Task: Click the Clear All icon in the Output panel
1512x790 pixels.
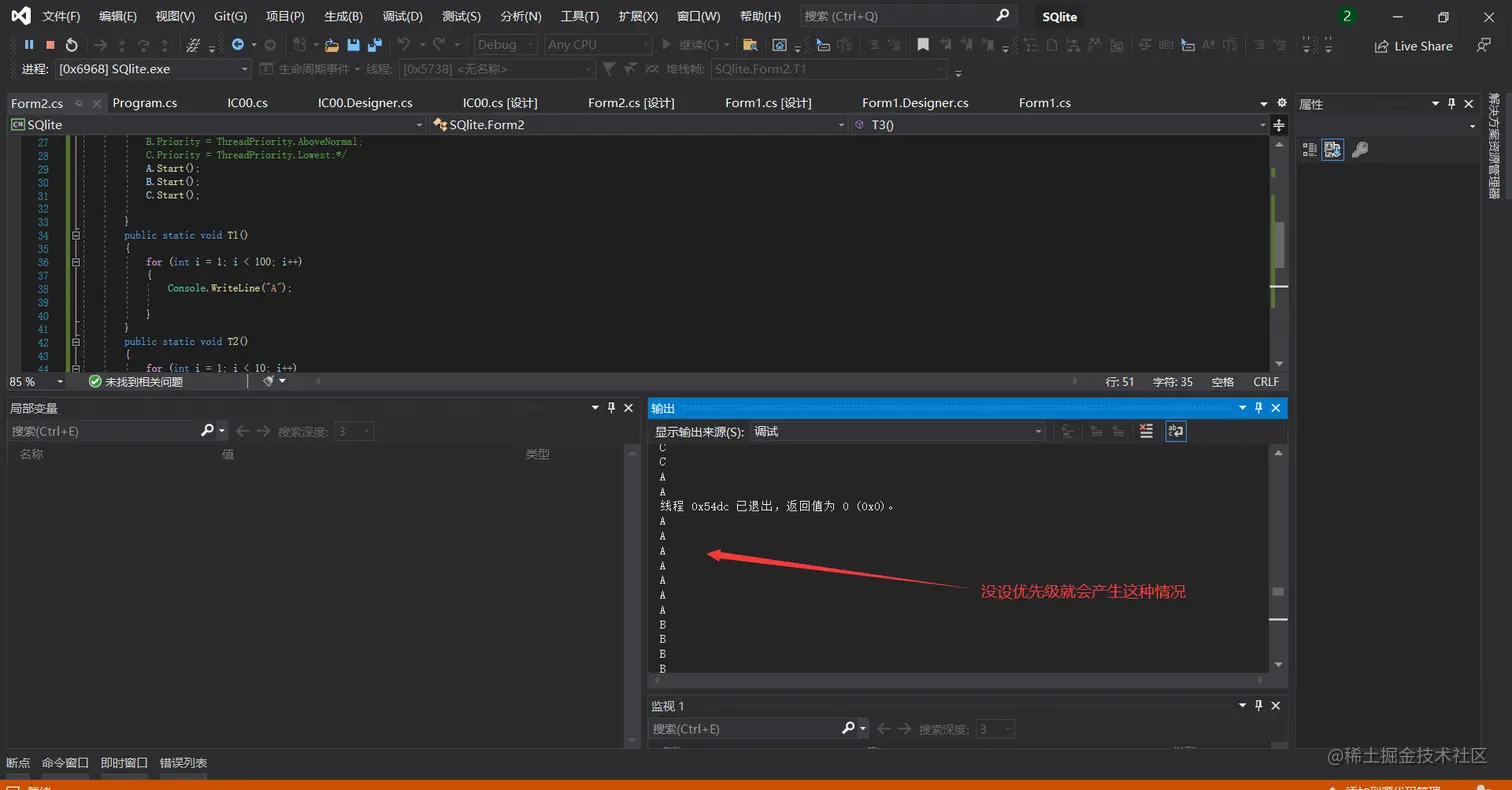Action: [1146, 431]
